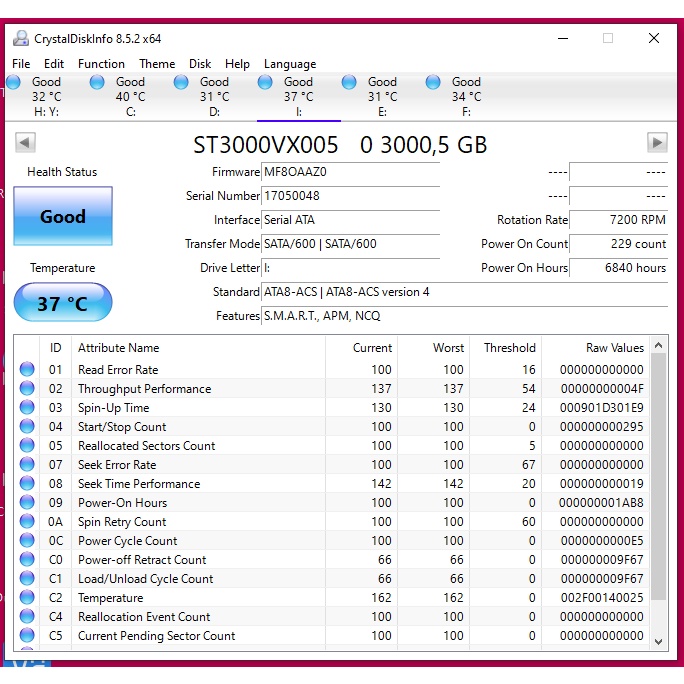Click the CrystalDiskInfo app icon in title bar
684x684 pixels.
[21, 38]
